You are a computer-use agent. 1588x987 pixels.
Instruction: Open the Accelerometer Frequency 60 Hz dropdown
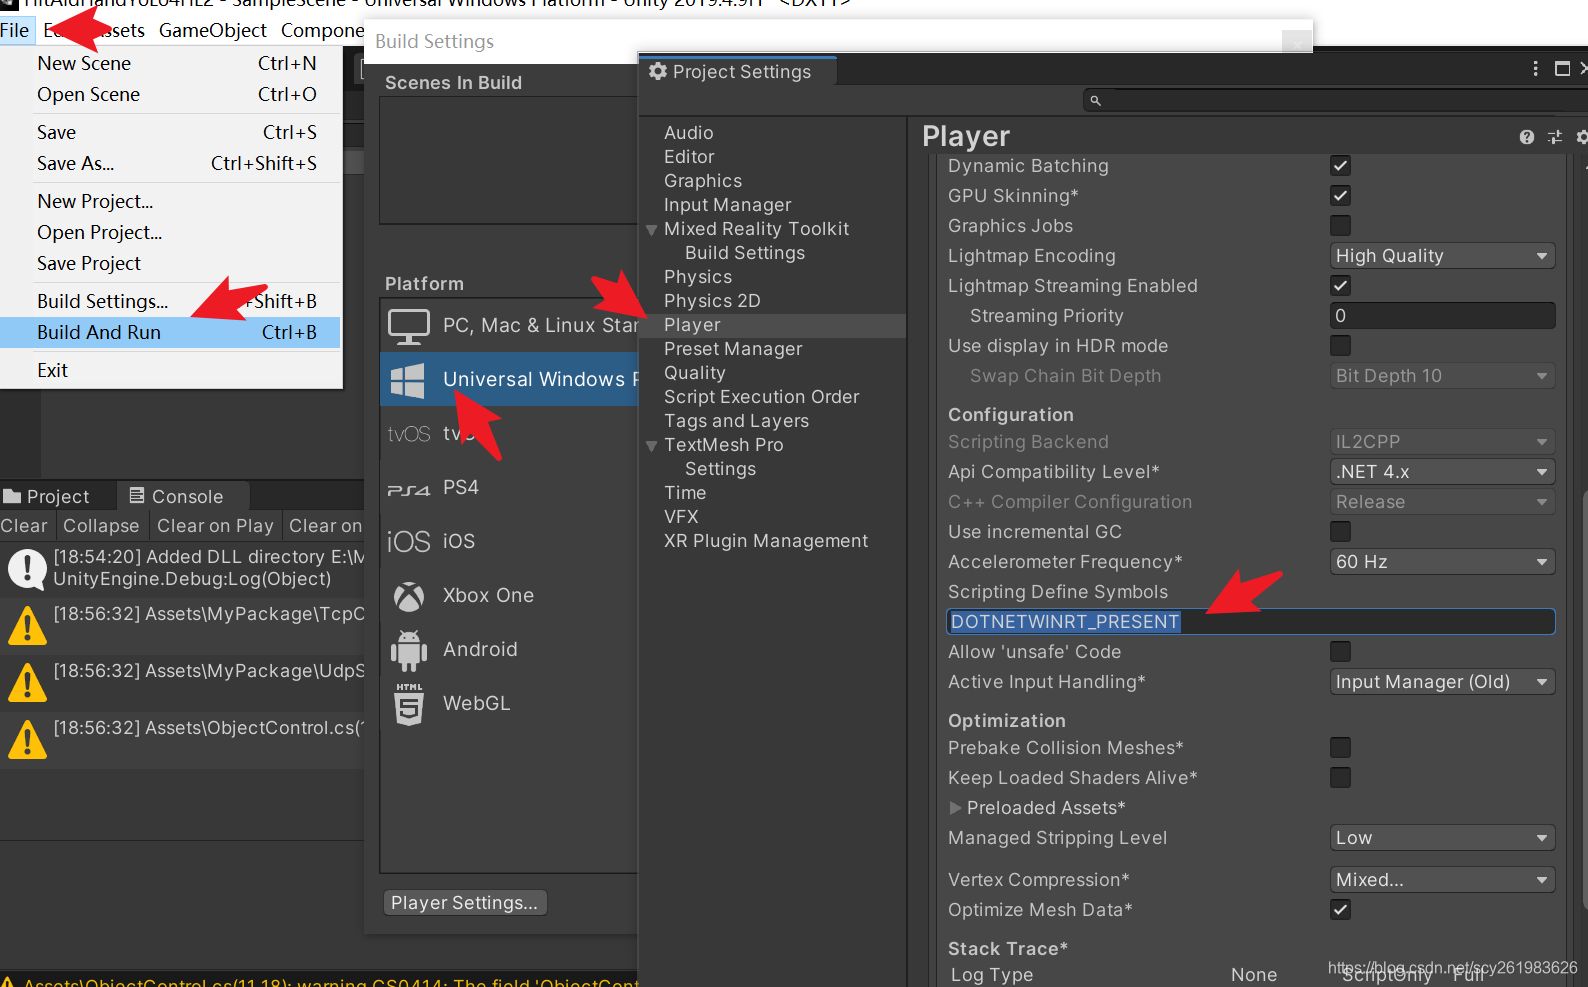pos(1442,562)
